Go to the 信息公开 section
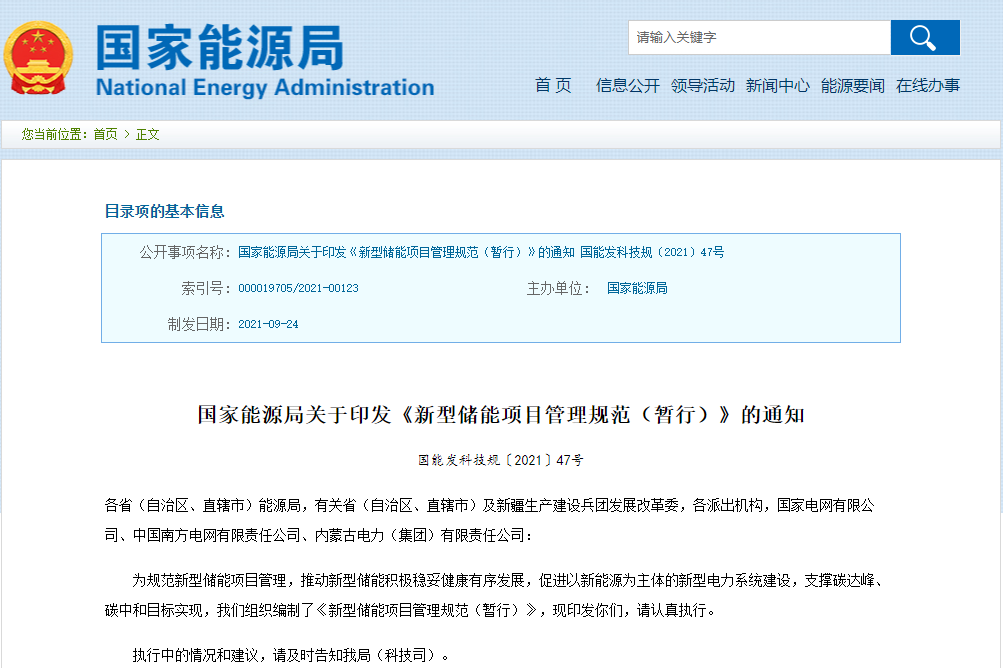The height and width of the screenshot is (668, 1003). pyautogui.click(x=628, y=86)
